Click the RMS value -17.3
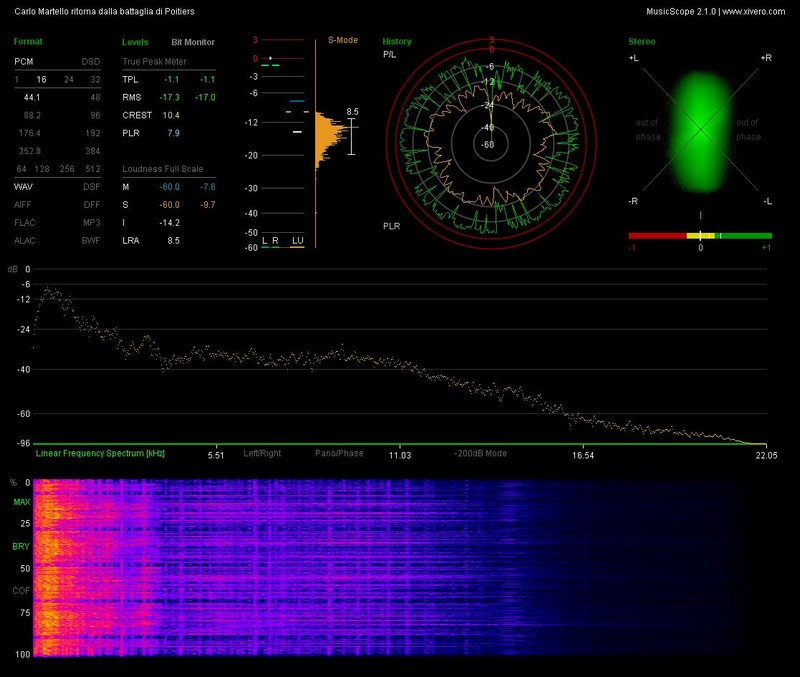 (170, 97)
